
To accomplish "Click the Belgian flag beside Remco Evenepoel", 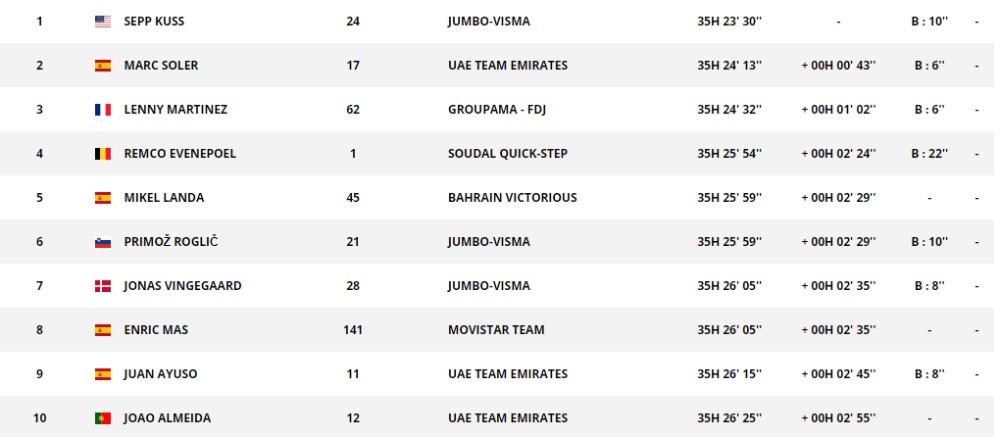I will [x=103, y=154].
